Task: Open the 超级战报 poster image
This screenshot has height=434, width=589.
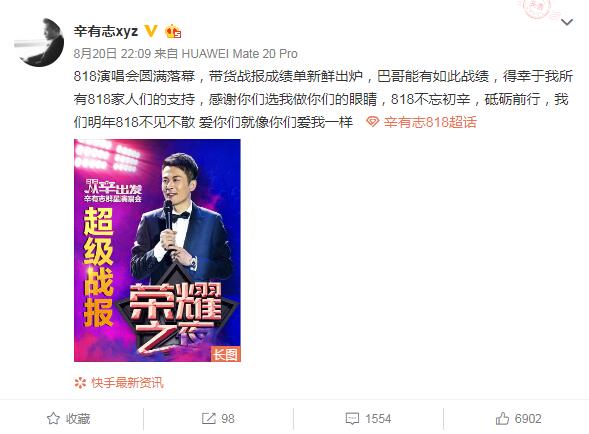Action: 157,250
